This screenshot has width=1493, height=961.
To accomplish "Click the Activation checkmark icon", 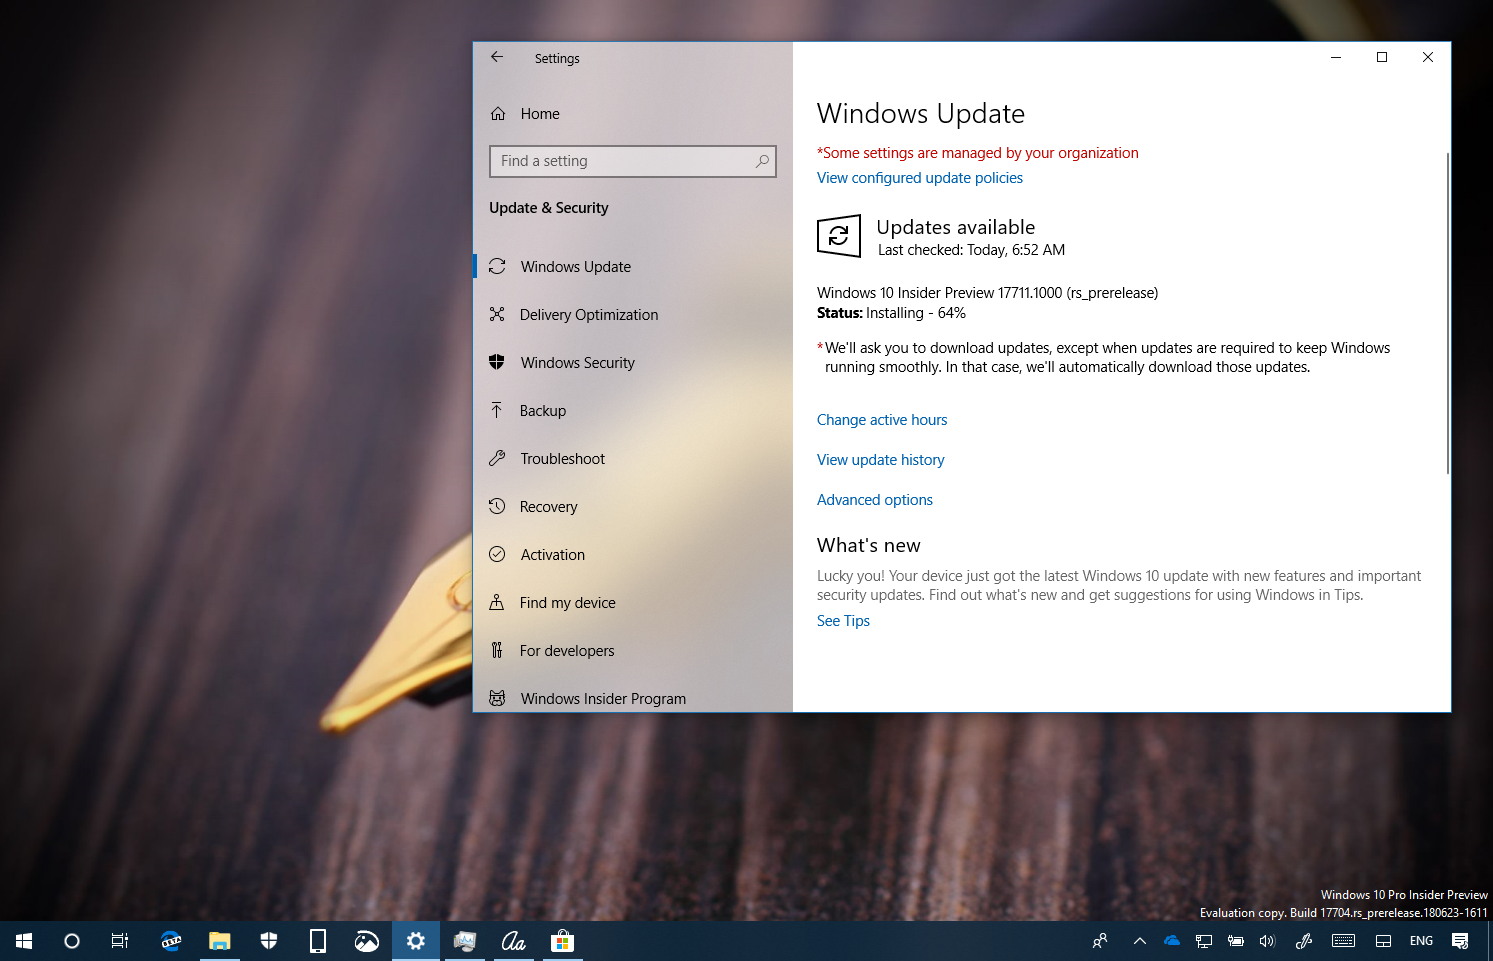I will (x=499, y=554).
